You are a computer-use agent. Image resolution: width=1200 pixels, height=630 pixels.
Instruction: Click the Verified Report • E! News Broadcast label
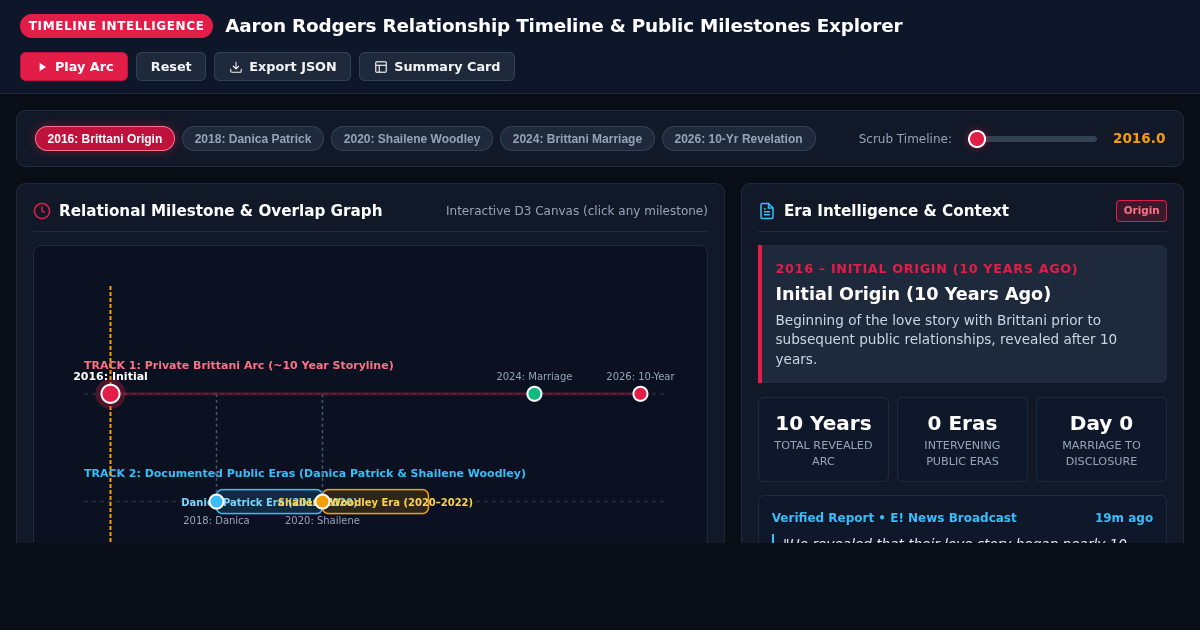[894, 518]
